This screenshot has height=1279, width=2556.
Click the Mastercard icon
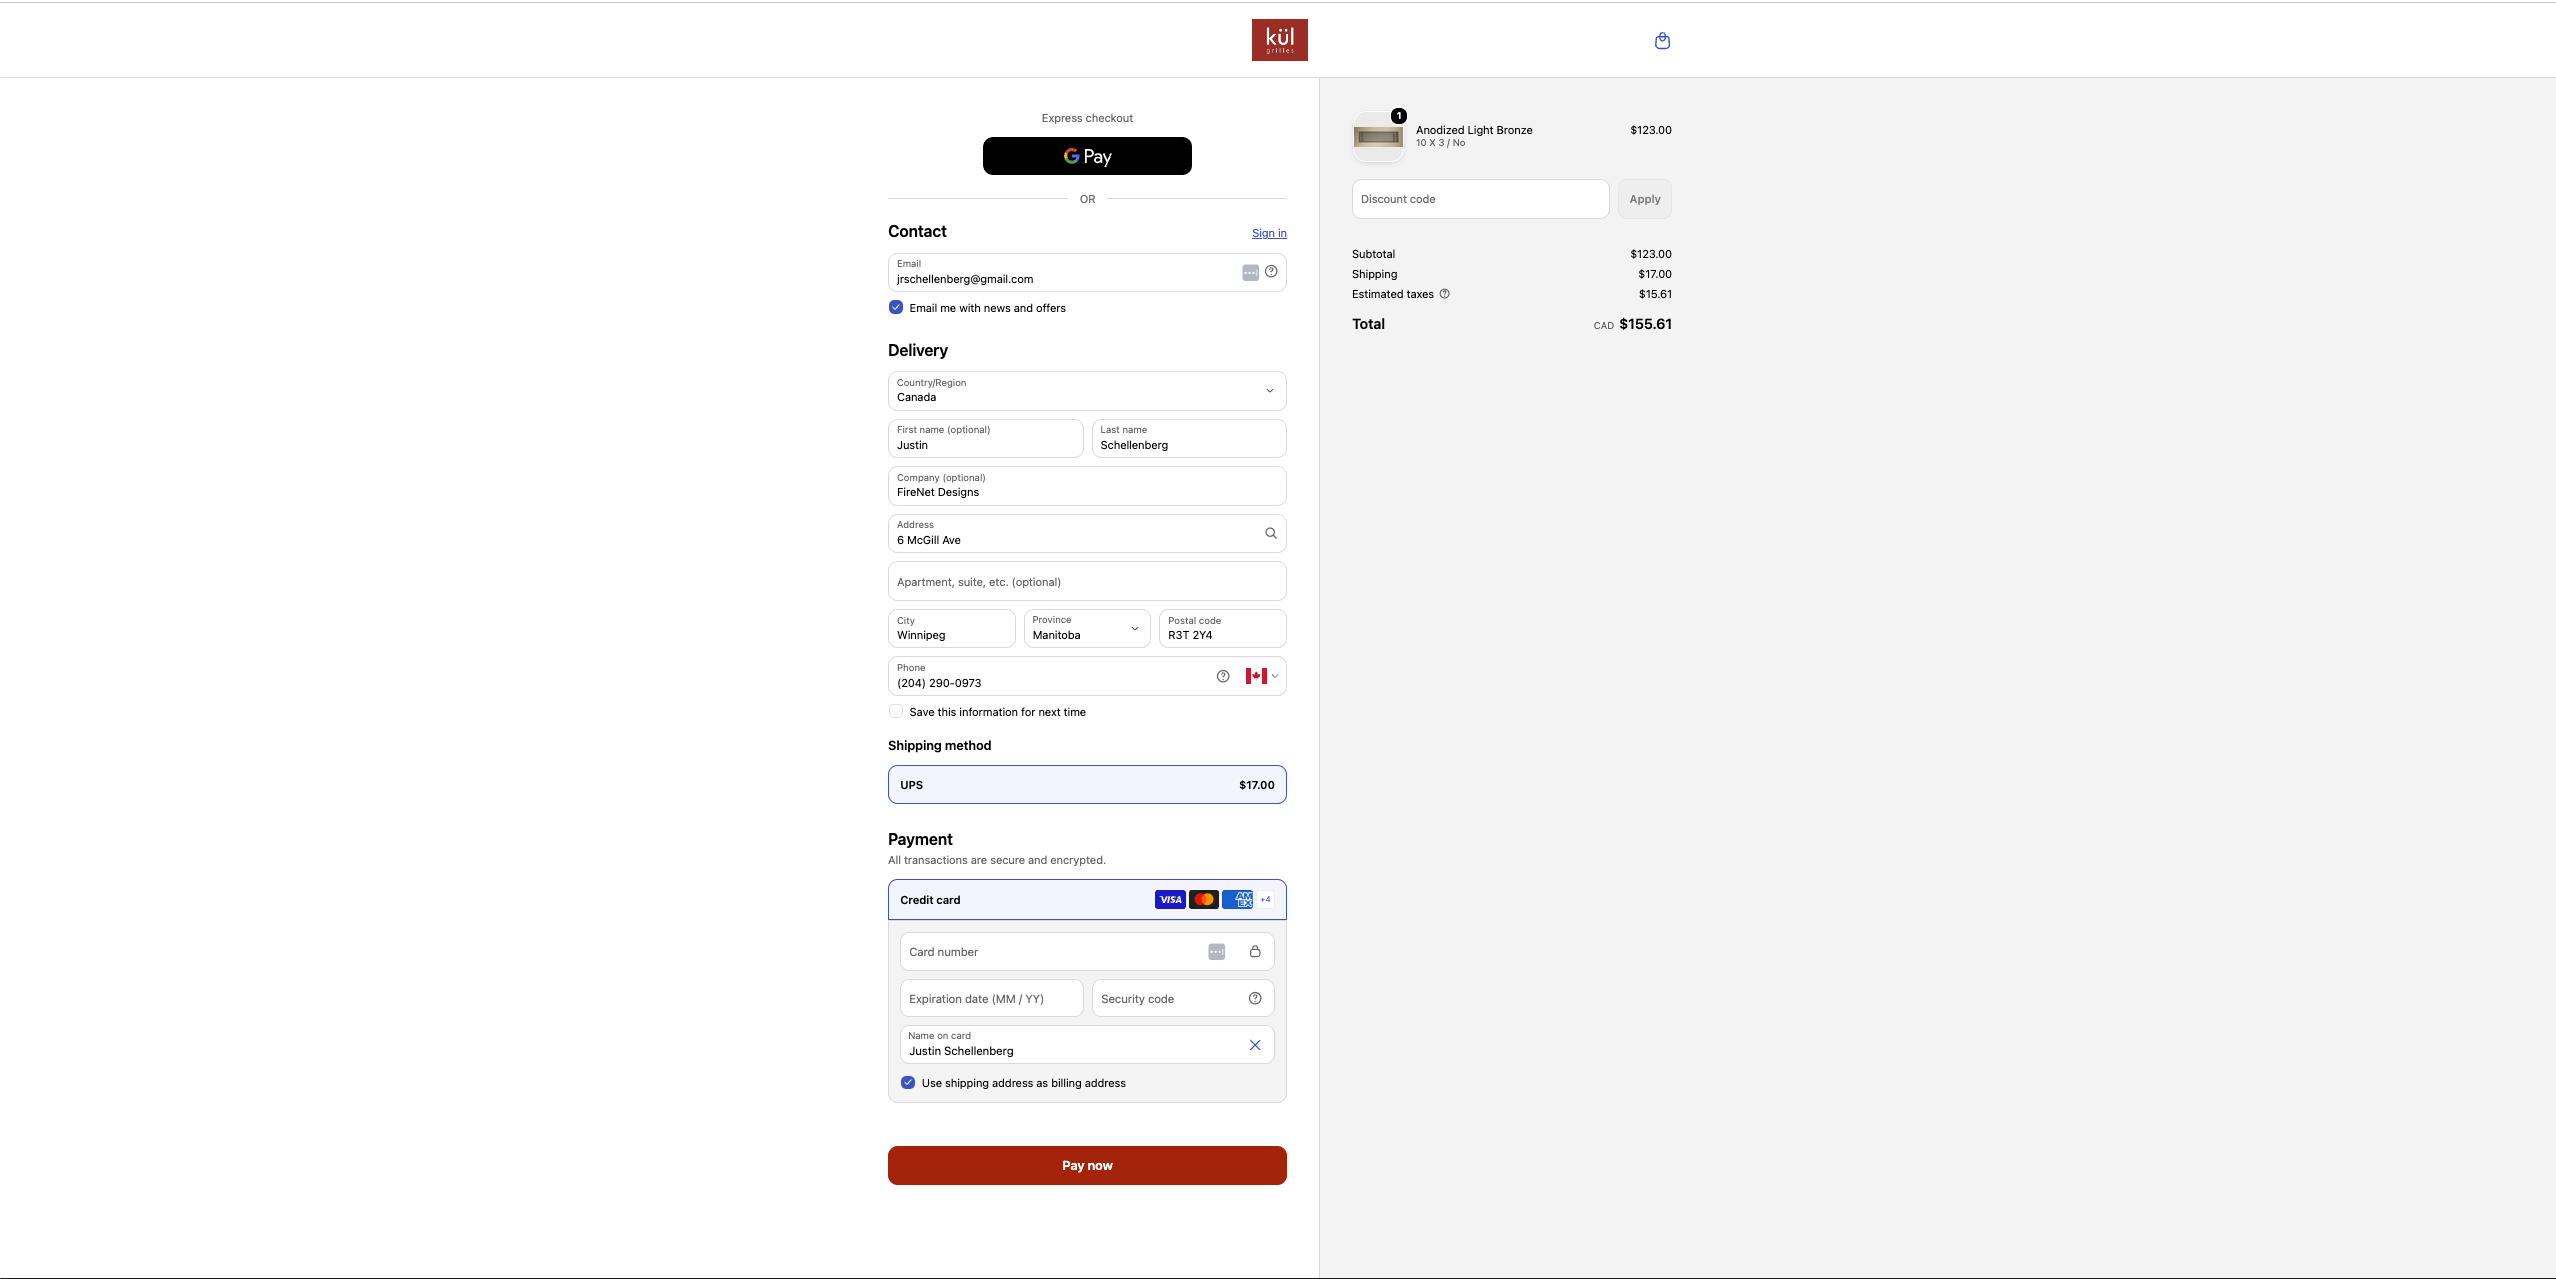(x=1204, y=900)
